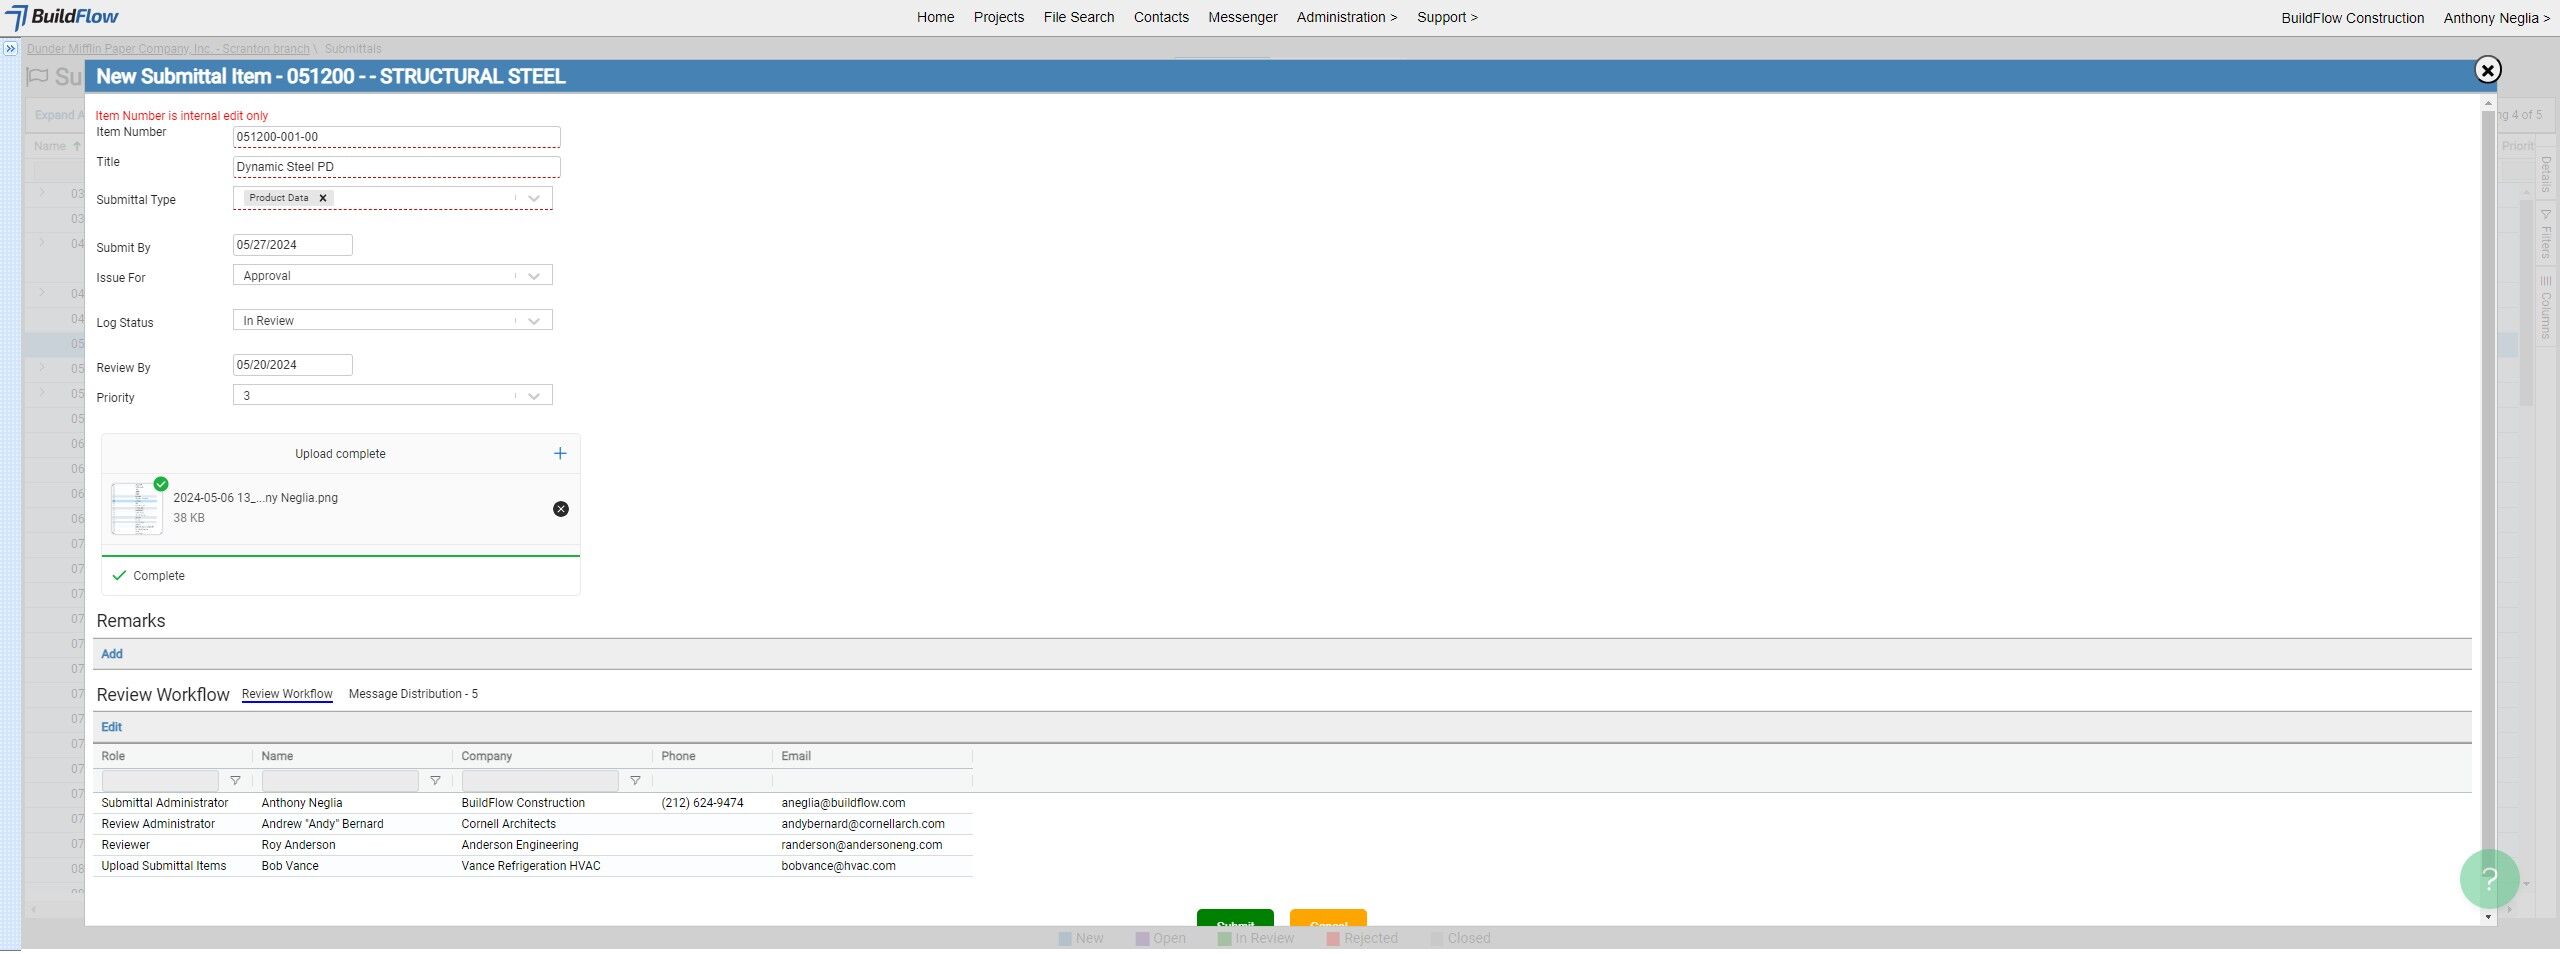Remove the Product Data tag

point(323,198)
